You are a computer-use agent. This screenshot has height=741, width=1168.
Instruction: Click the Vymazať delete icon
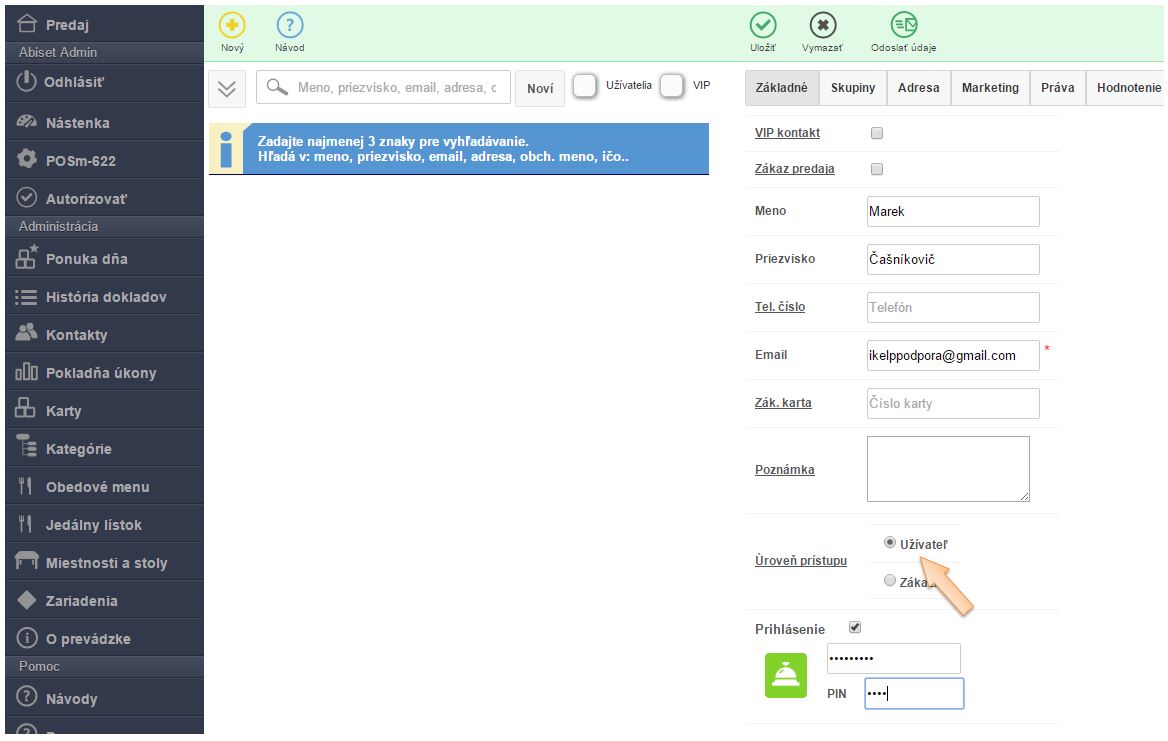tap(822, 26)
